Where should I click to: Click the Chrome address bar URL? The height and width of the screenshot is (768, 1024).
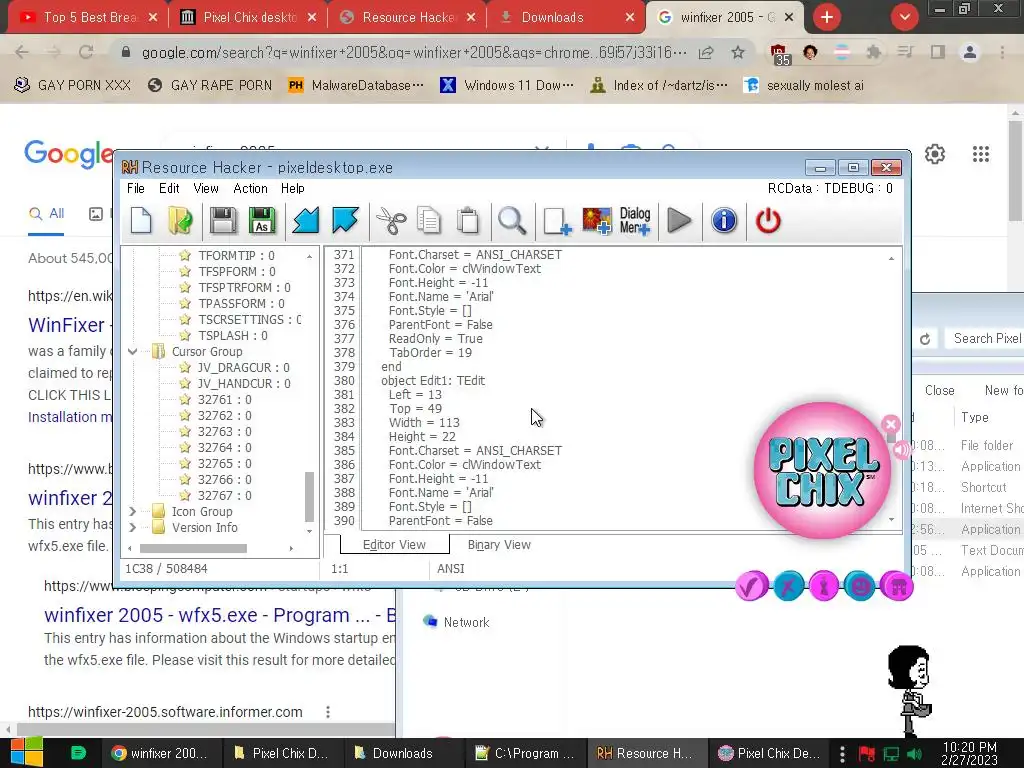point(414,52)
